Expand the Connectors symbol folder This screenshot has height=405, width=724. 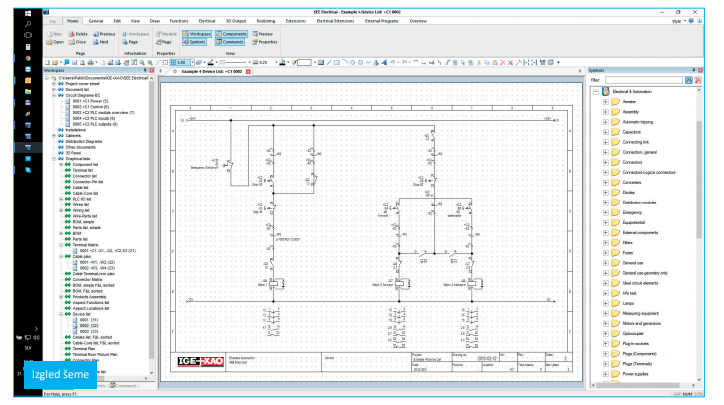pos(605,162)
